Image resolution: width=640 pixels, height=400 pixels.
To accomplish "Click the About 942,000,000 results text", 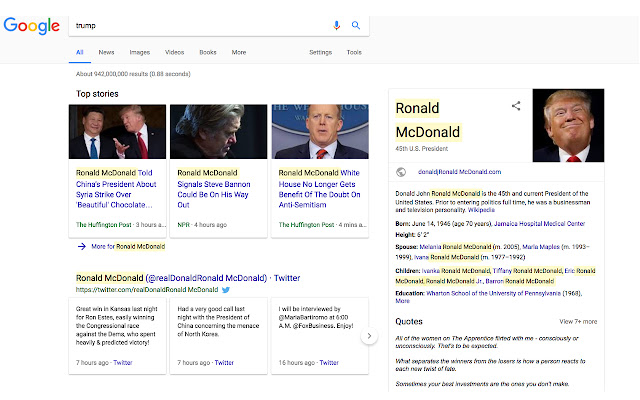I will tap(133, 74).
